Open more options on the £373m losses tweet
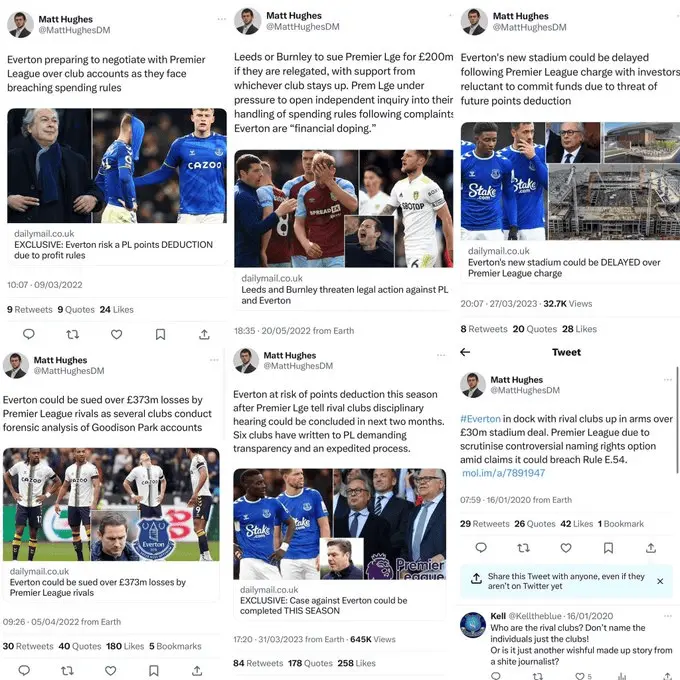Screen dimensions: 680x680 (x=214, y=360)
